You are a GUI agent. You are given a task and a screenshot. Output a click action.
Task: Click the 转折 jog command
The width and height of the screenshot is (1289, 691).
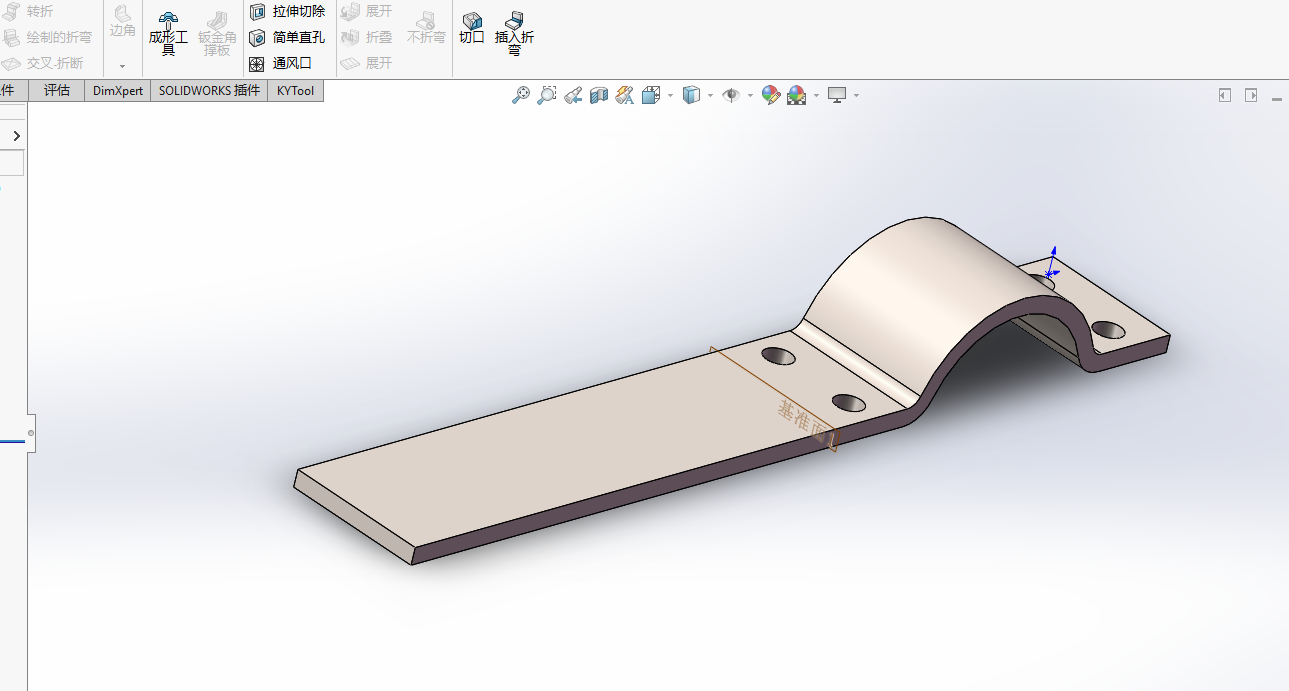(x=29, y=11)
